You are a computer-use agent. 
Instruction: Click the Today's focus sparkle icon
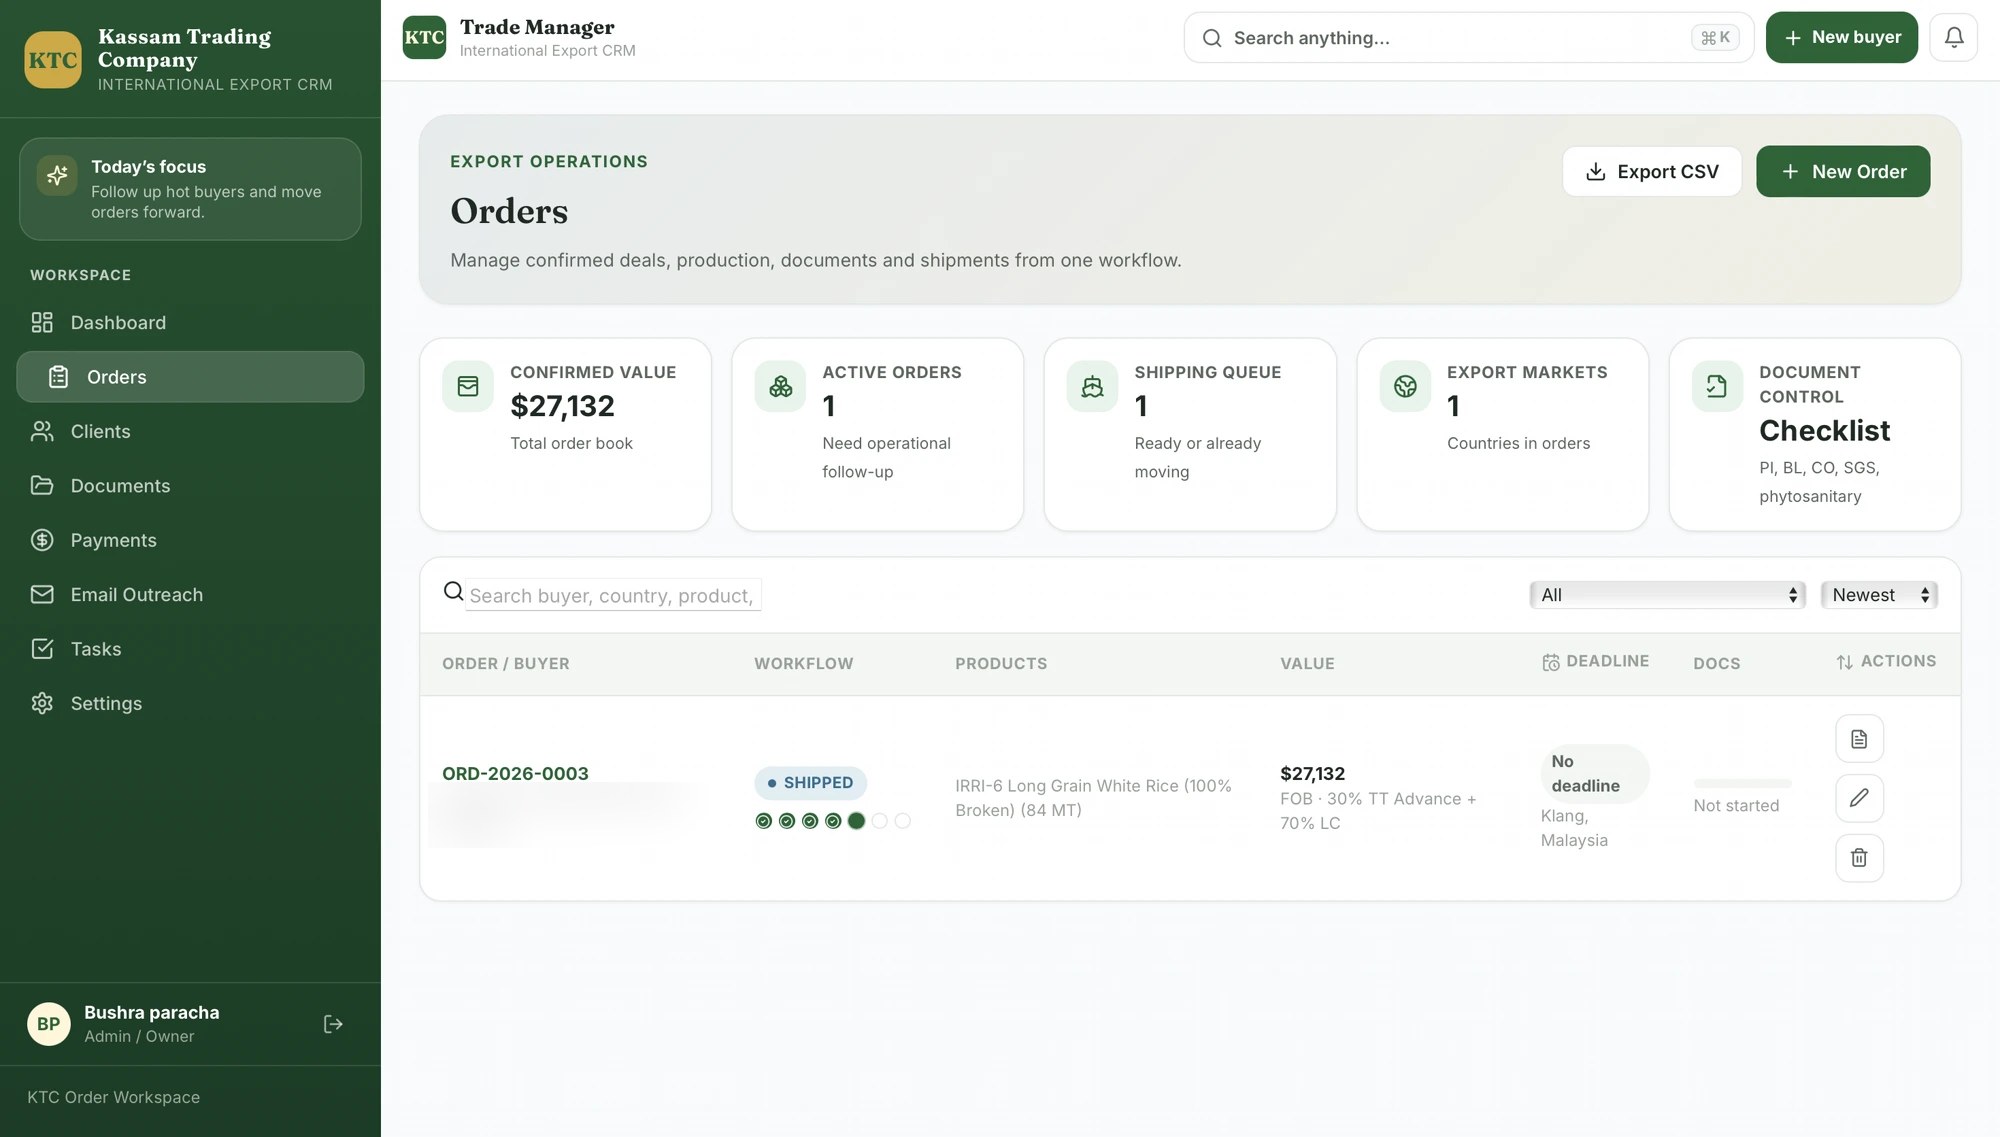click(57, 175)
